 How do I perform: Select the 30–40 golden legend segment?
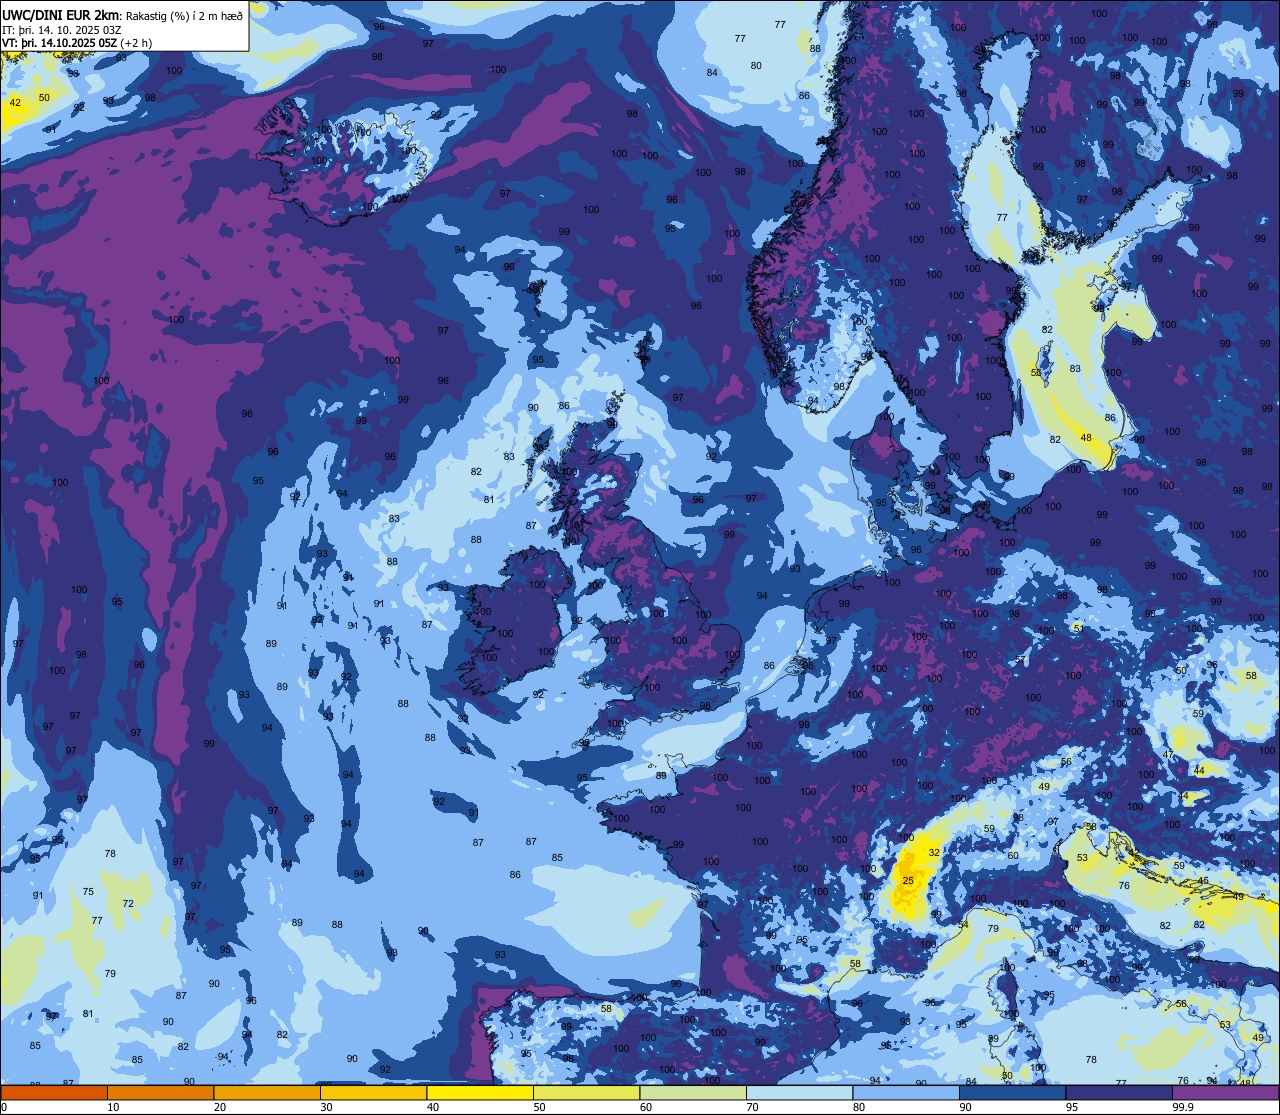[x=373, y=1092]
